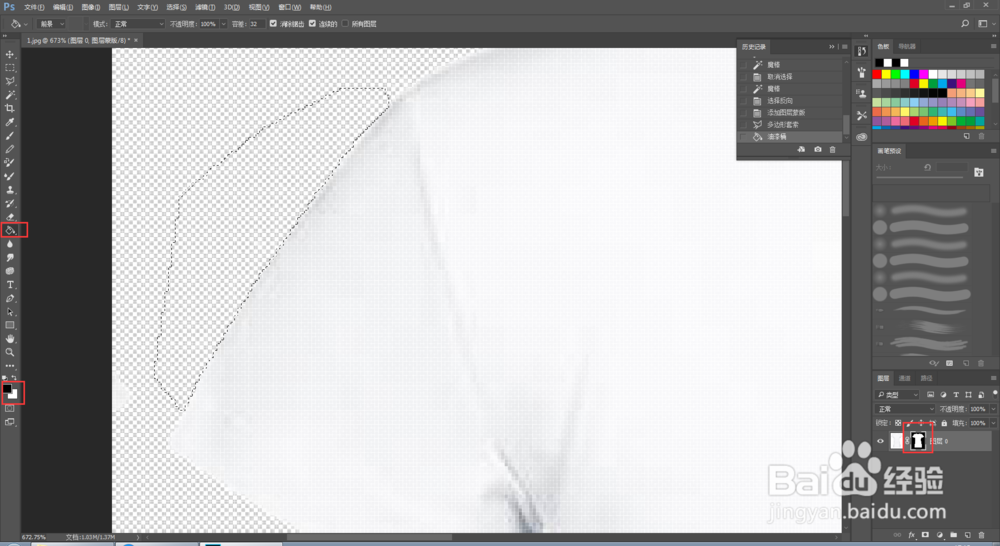Select the Pen tool

10,298
